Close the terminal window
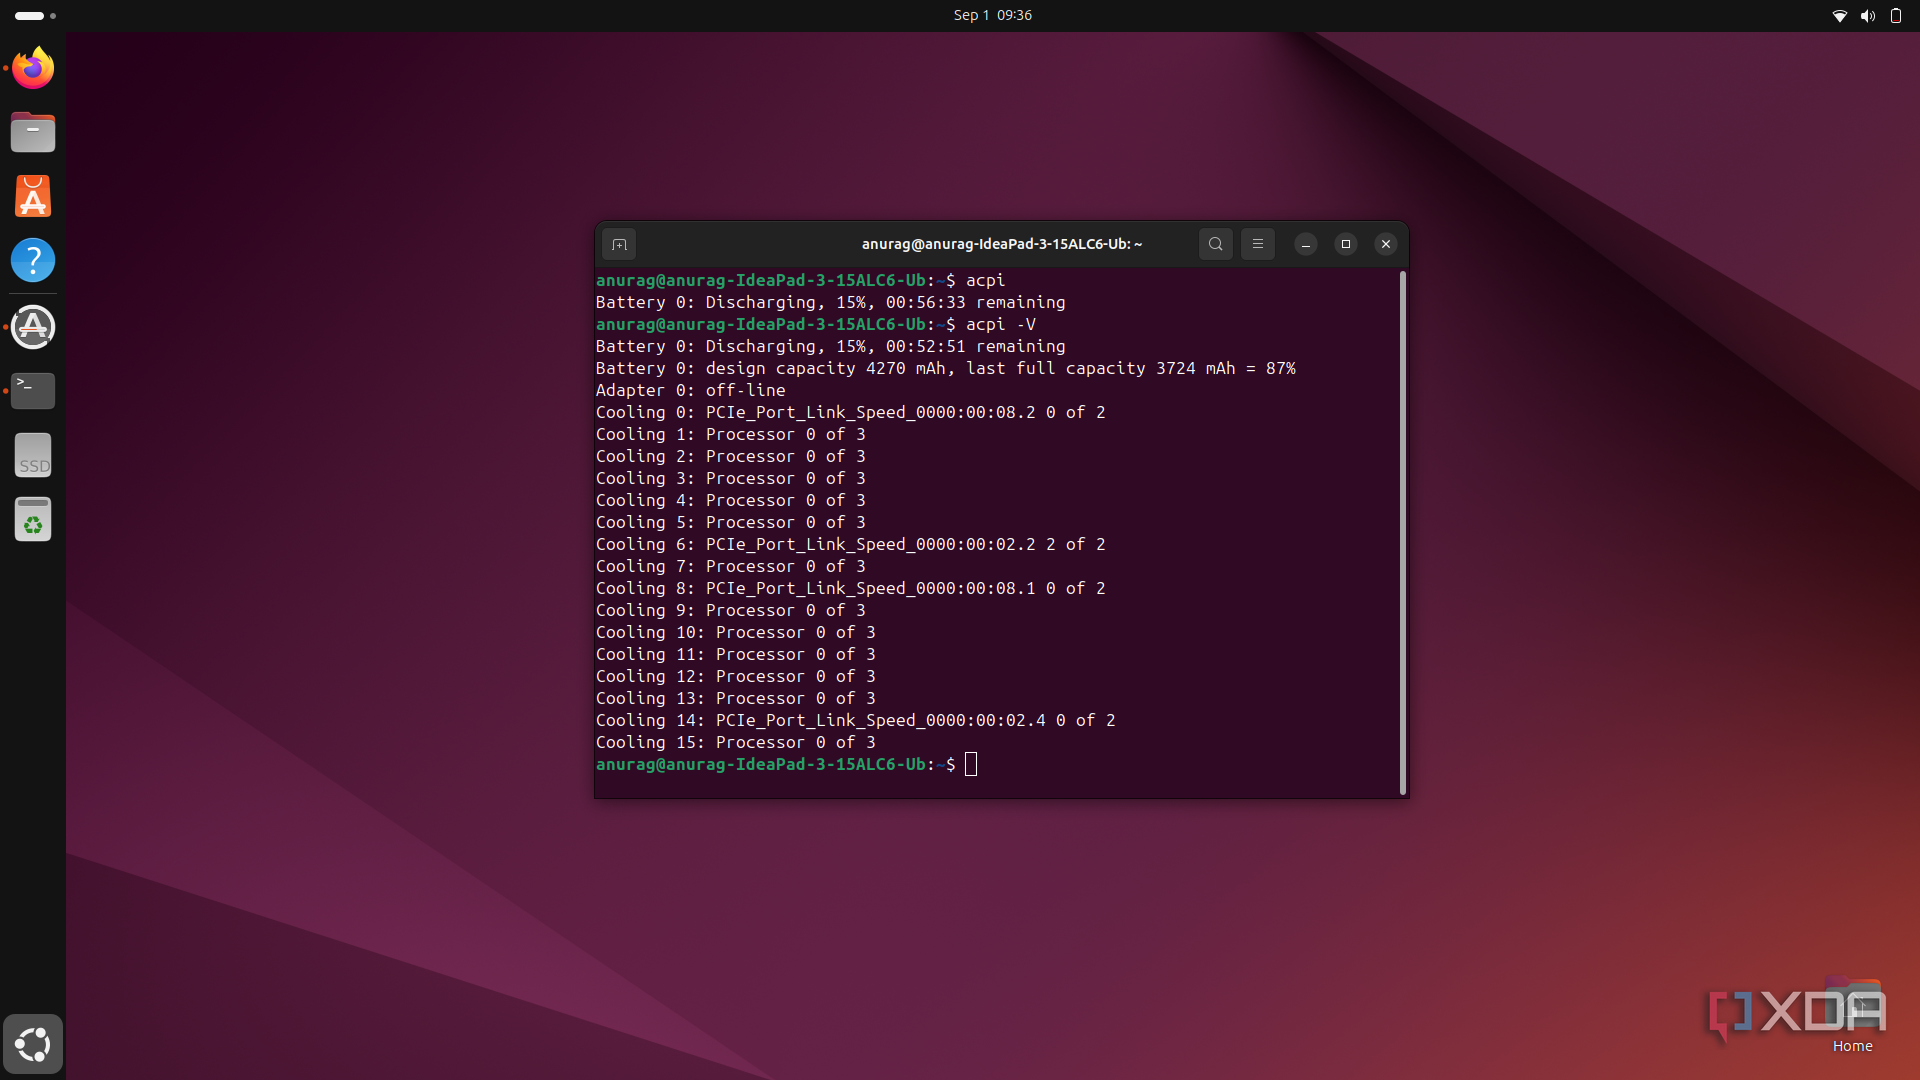 tap(1386, 244)
